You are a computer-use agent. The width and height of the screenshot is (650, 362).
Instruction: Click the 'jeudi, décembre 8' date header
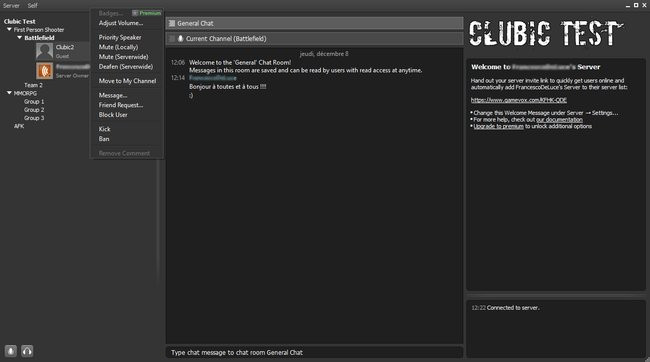(x=324, y=54)
